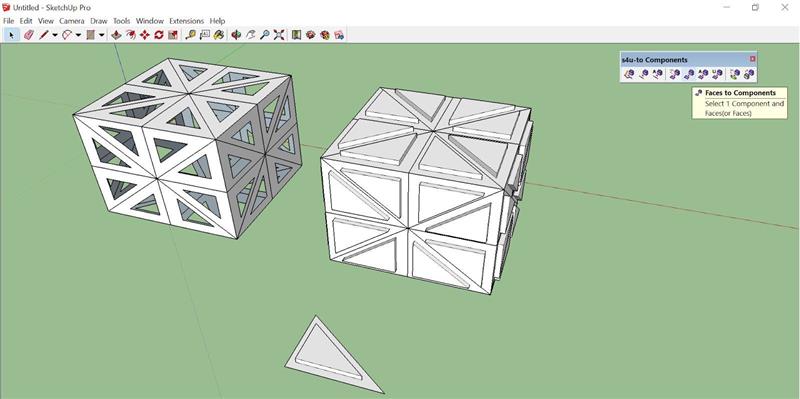This screenshot has height=399, width=800.
Task: Pick the pink Eraser tool
Action: click(29, 35)
